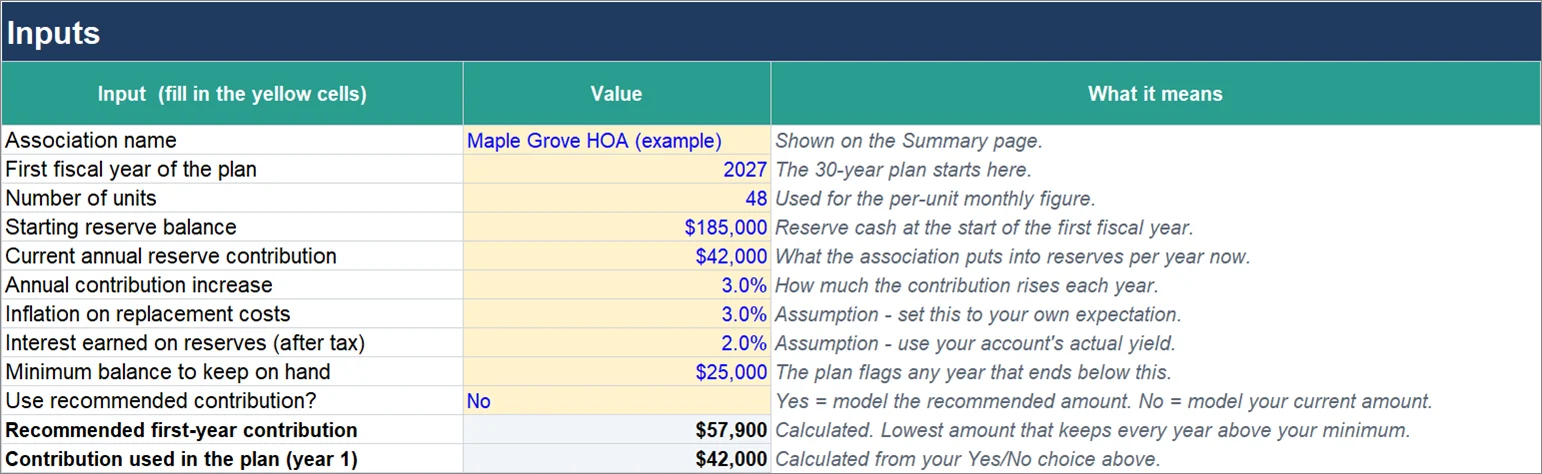Click 'What the association puts into reserves' note

click(x=1013, y=256)
